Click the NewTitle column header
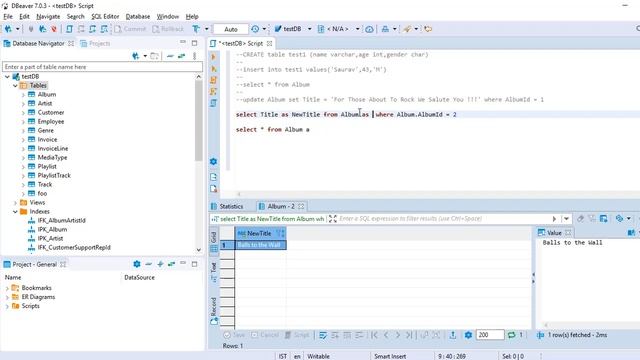 click(x=260, y=233)
